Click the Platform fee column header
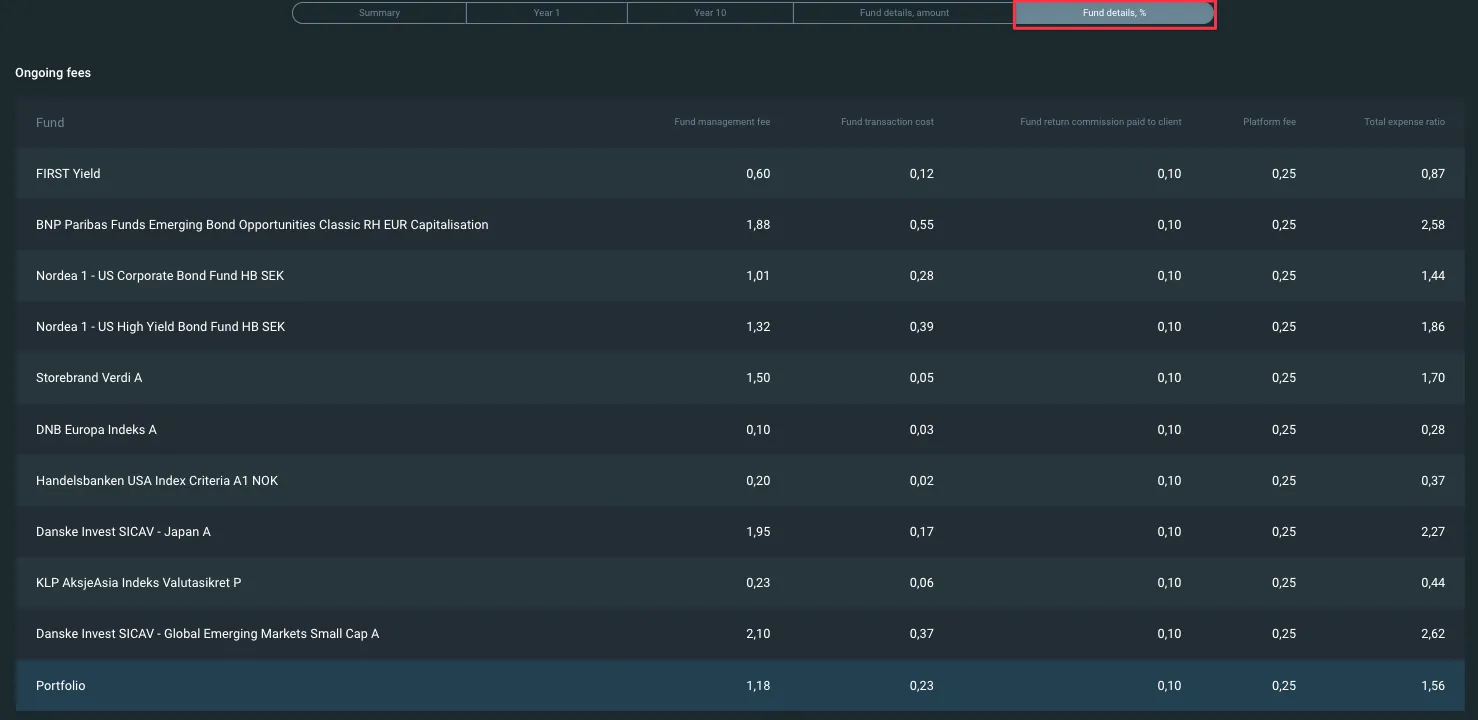Screen dimensions: 1478x720 (1269, 122)
